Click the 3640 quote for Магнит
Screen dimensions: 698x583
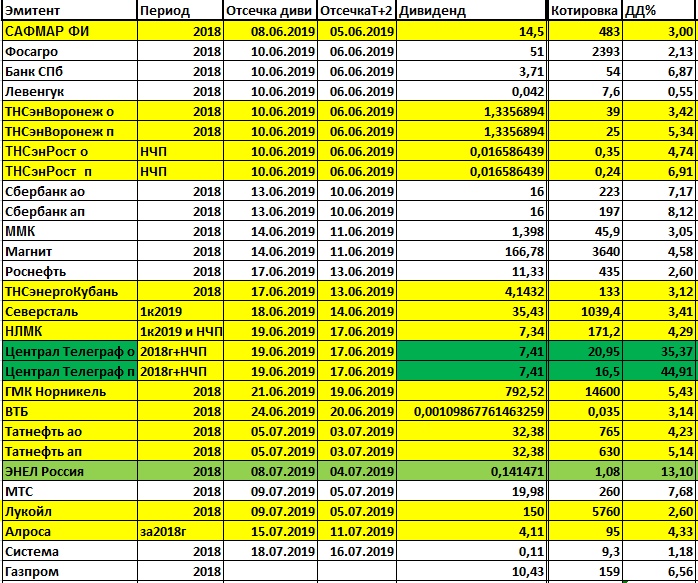pyautogui.click(x=585, y=251)
